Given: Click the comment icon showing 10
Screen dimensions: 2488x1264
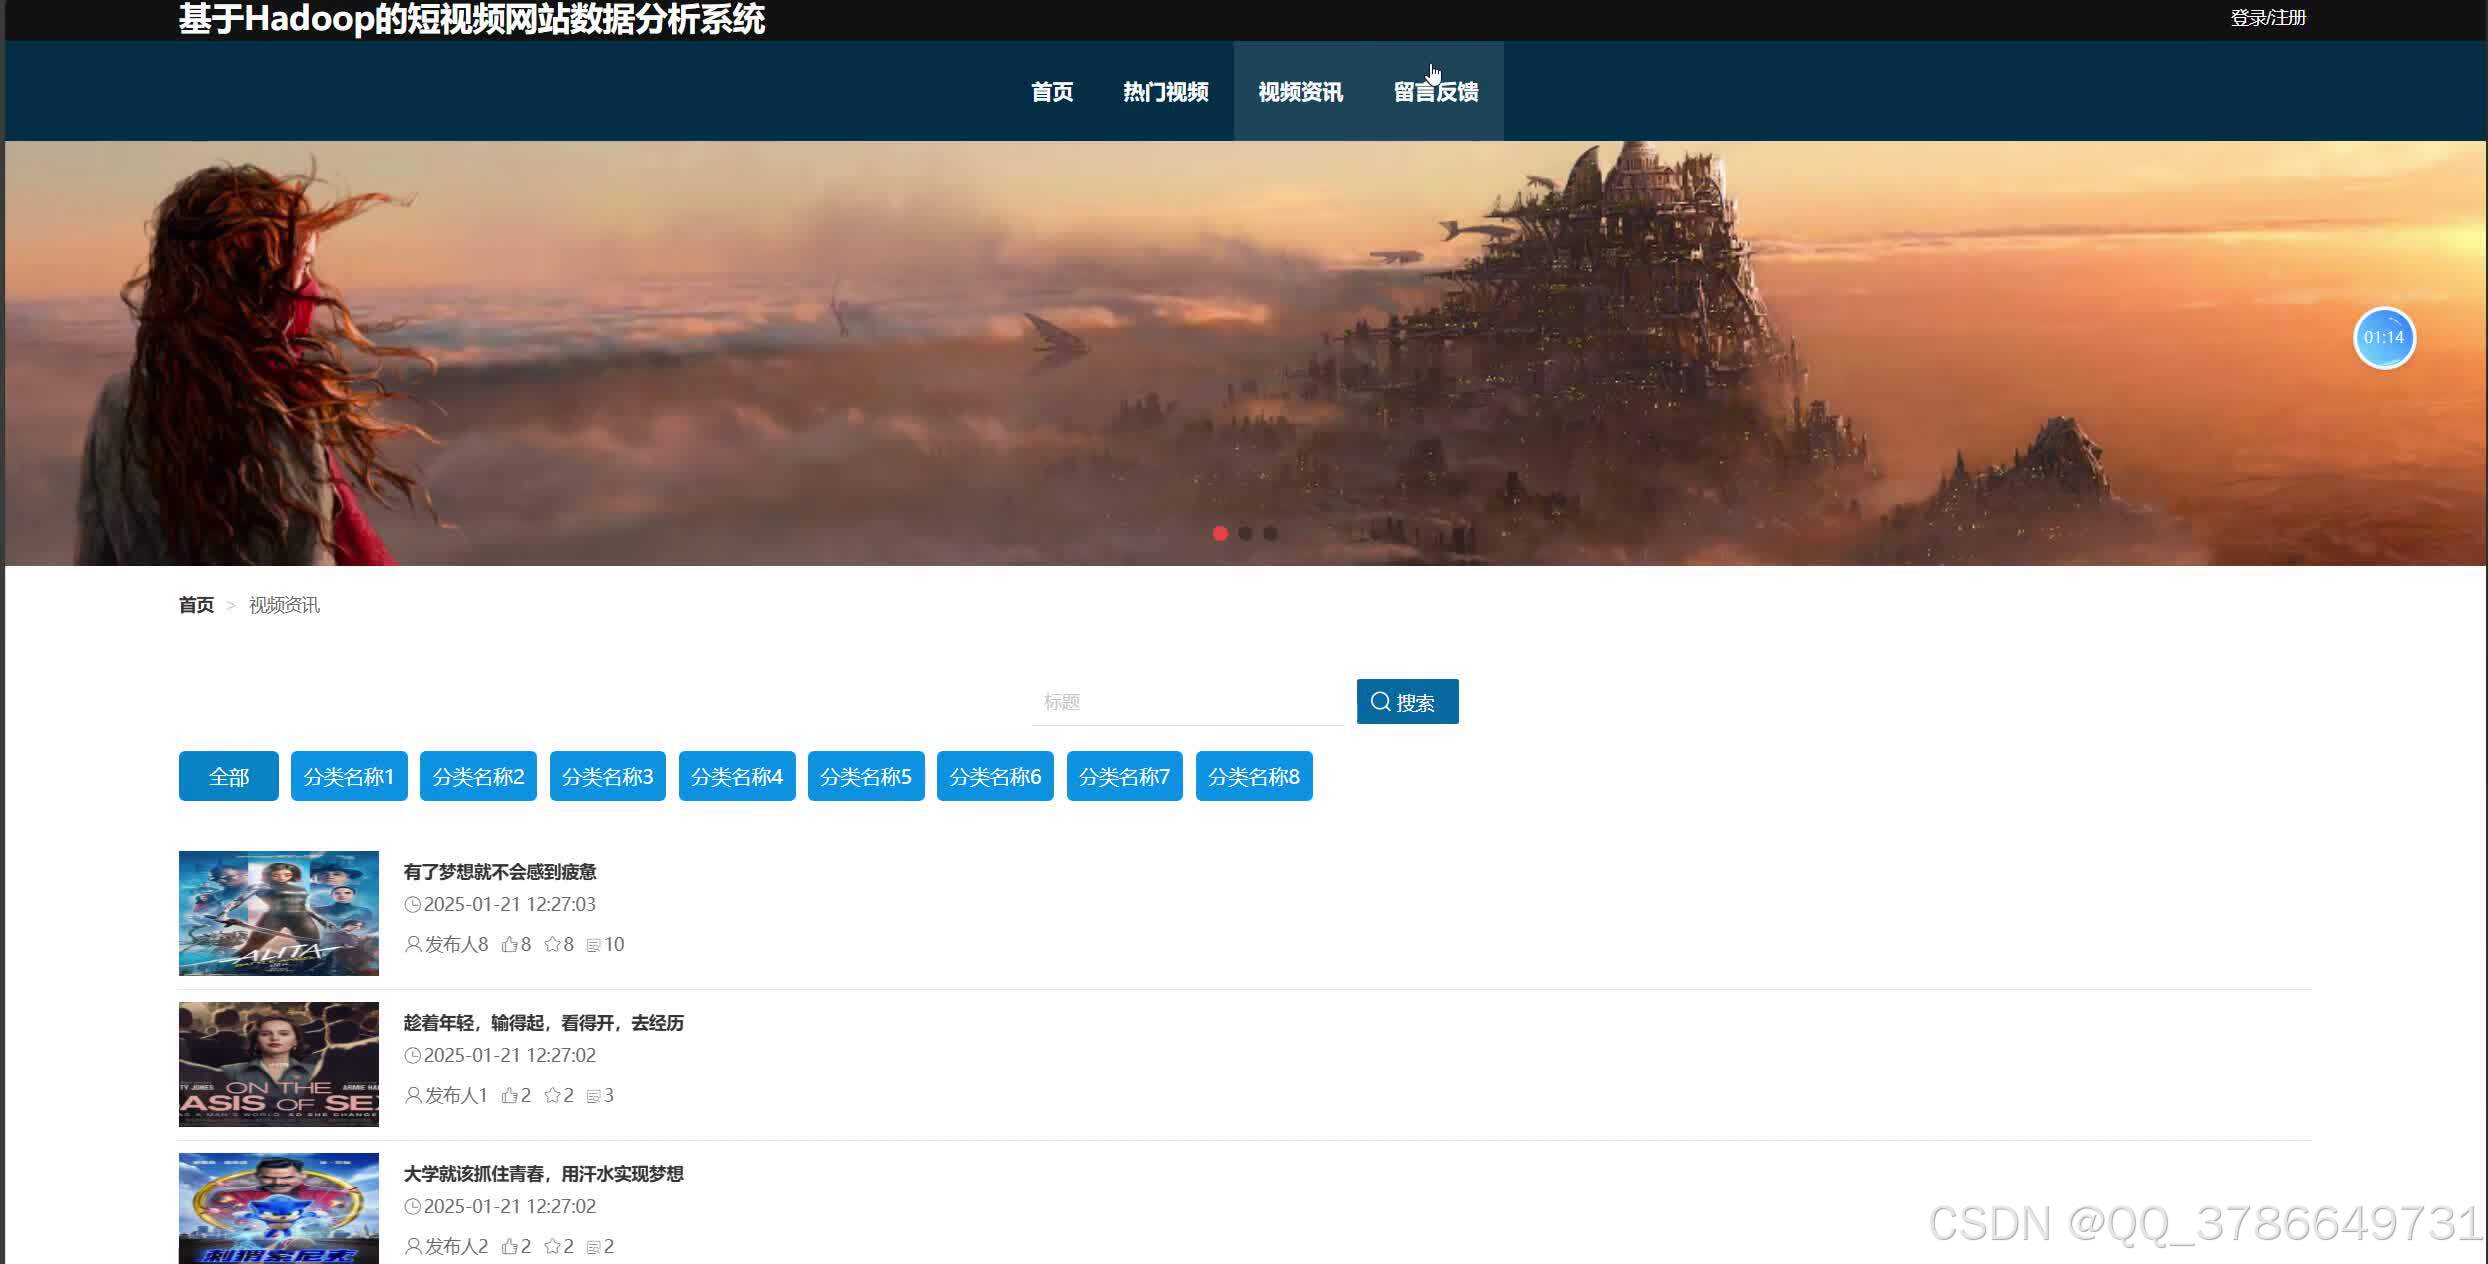Looking at the screenshot, I should click(x=594, y=945).
